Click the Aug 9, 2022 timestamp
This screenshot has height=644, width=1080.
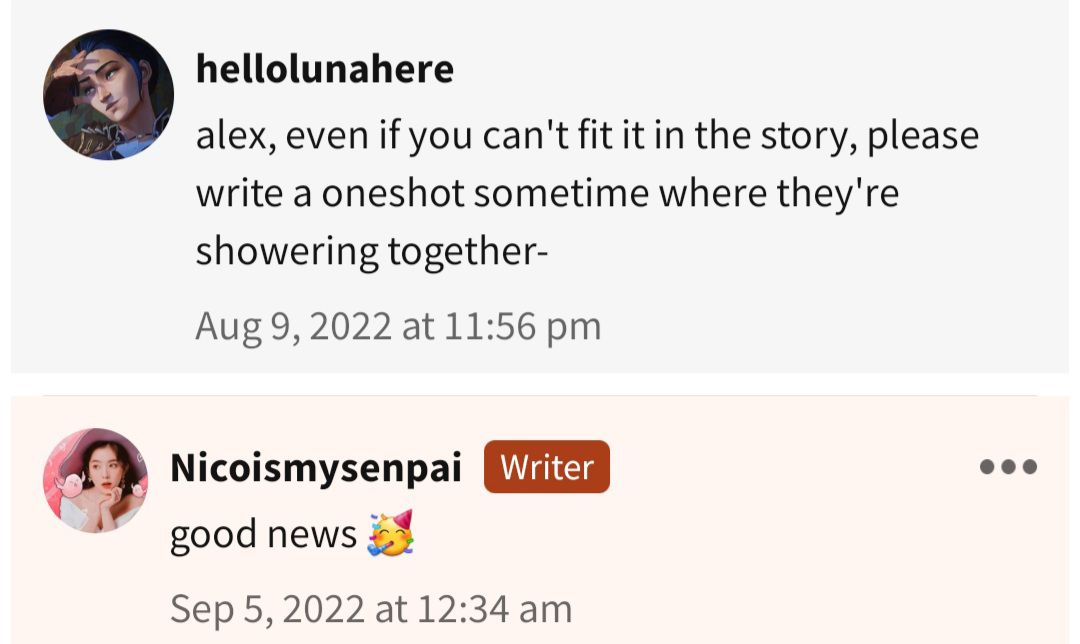click(x=398, y=326)
